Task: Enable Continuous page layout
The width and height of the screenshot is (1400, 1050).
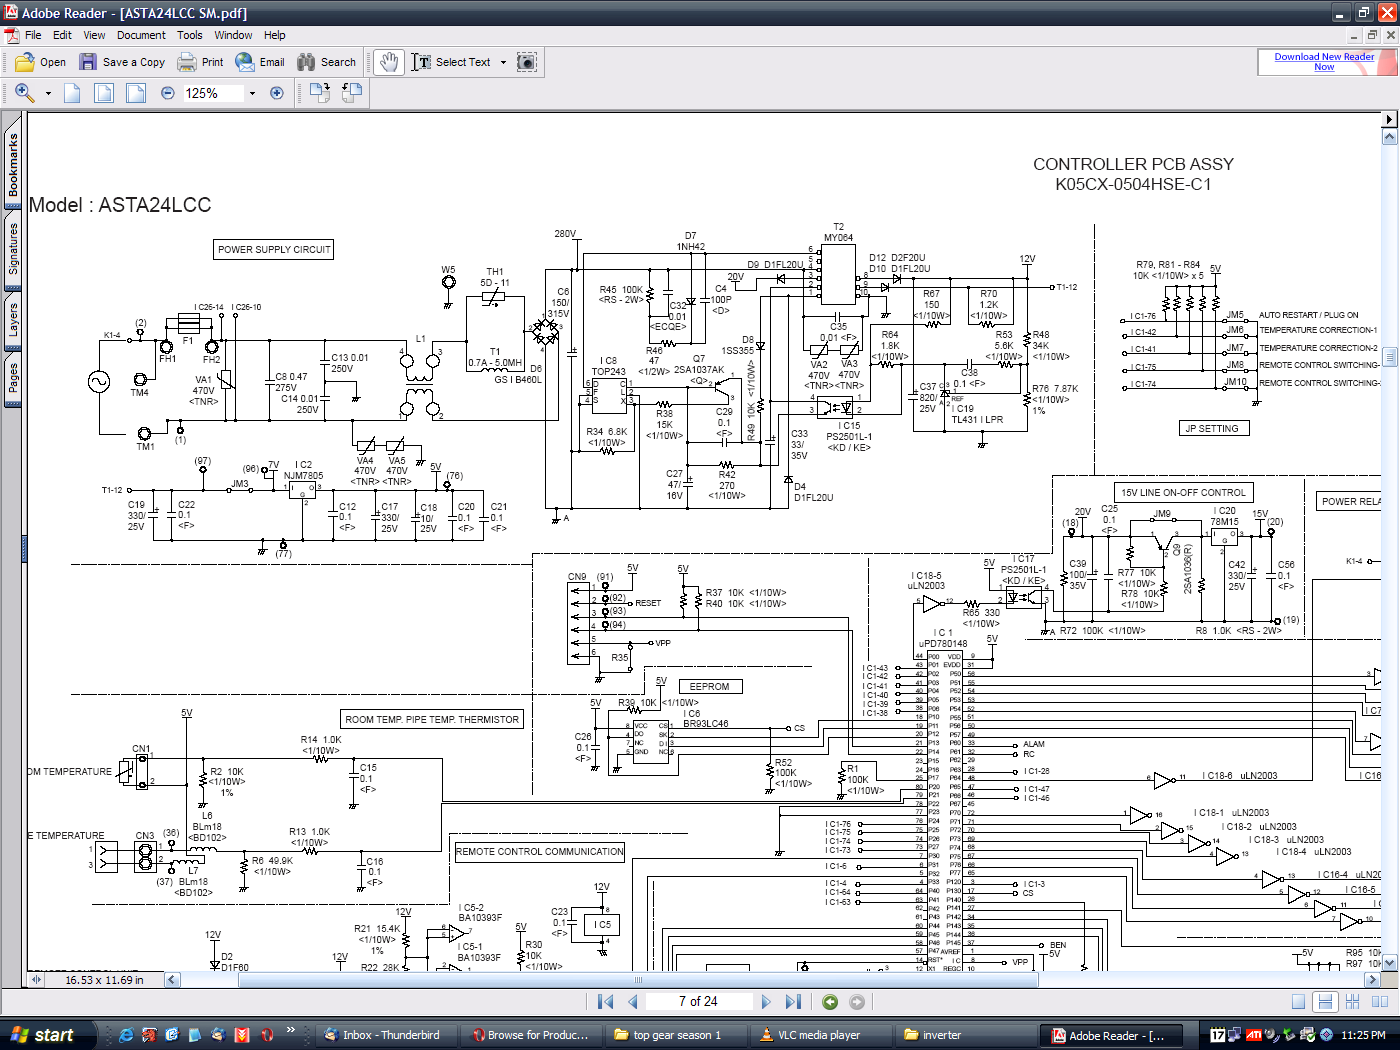Action: 1325,1002
